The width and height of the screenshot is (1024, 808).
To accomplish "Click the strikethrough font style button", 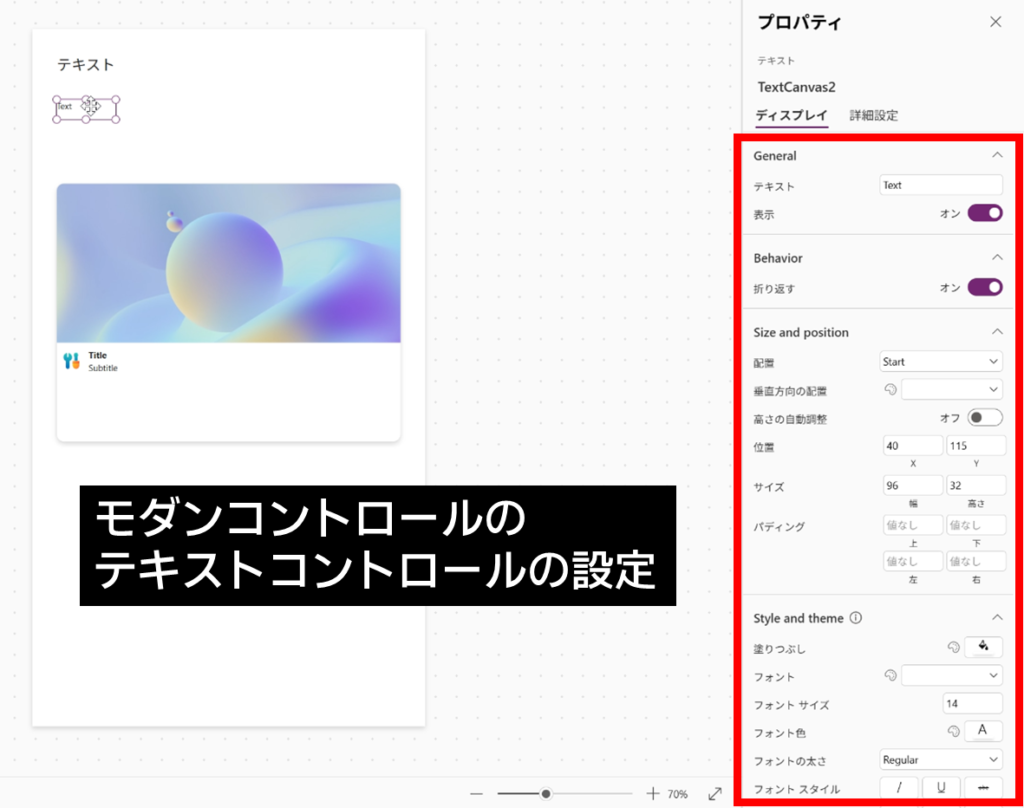I will click(983, 788).
